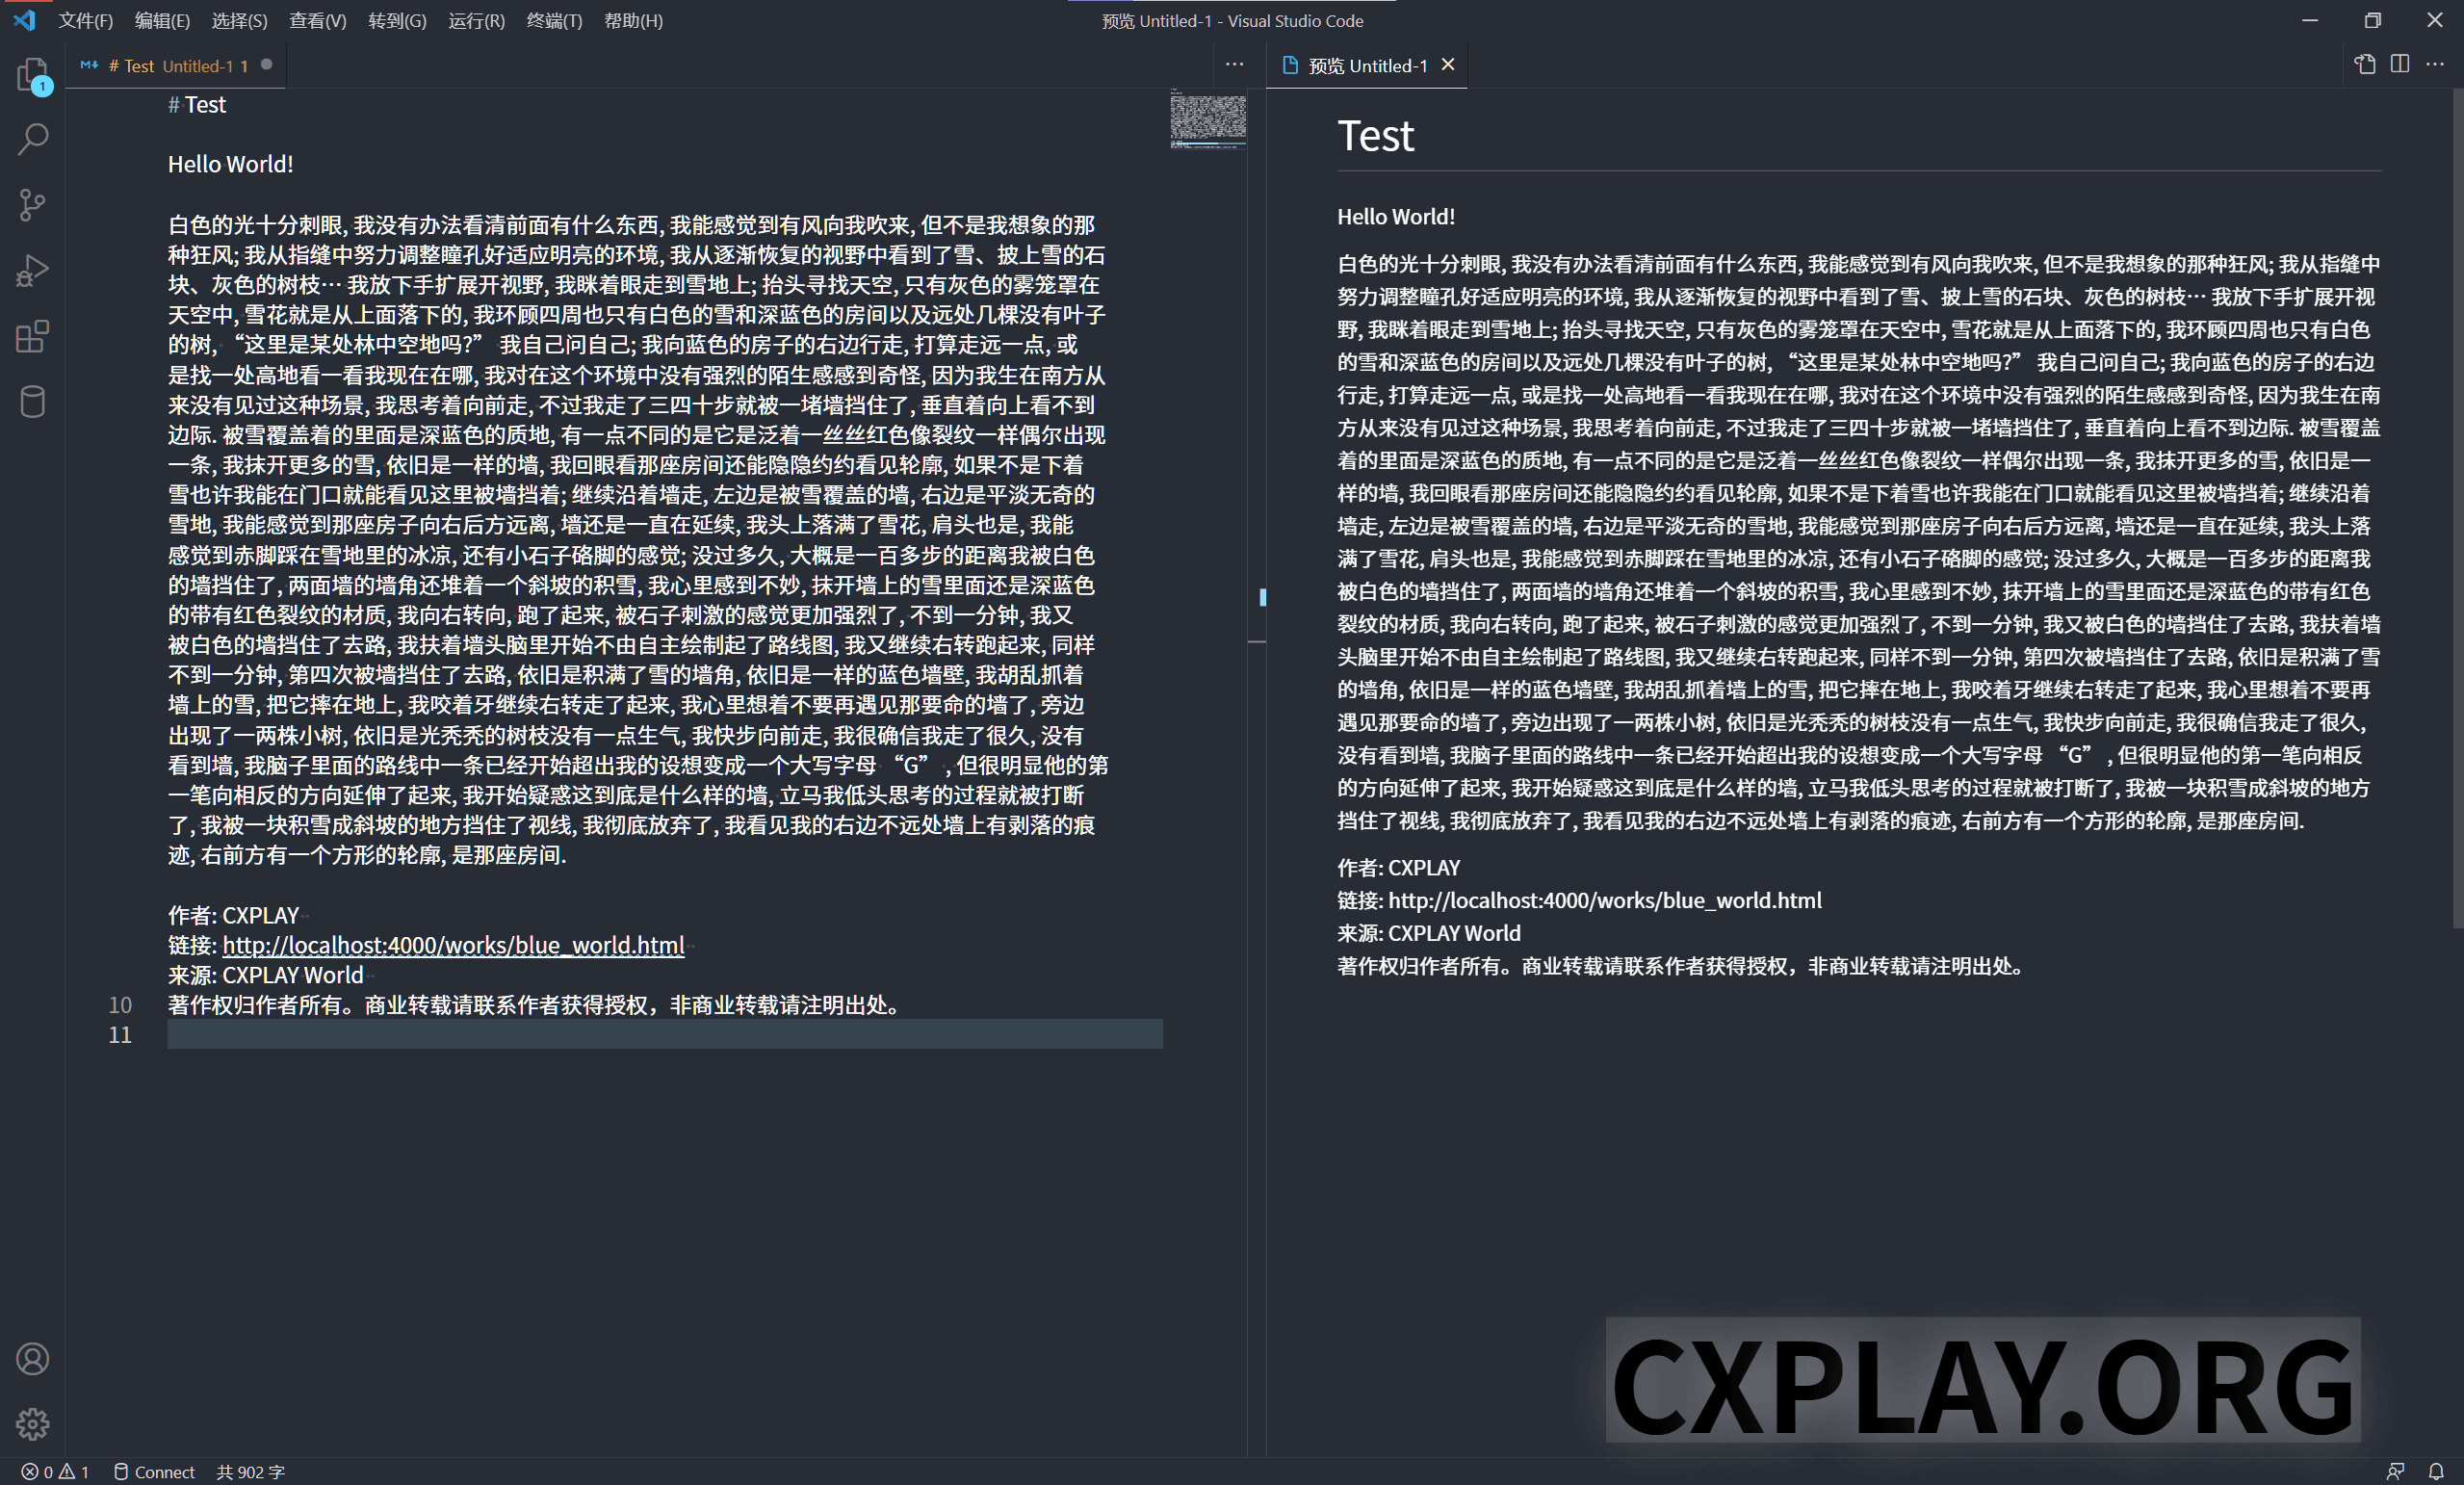This screenshot has width=2464, height=1485.
Task: Open the Extensions view icon
Action: coord(33,337)
